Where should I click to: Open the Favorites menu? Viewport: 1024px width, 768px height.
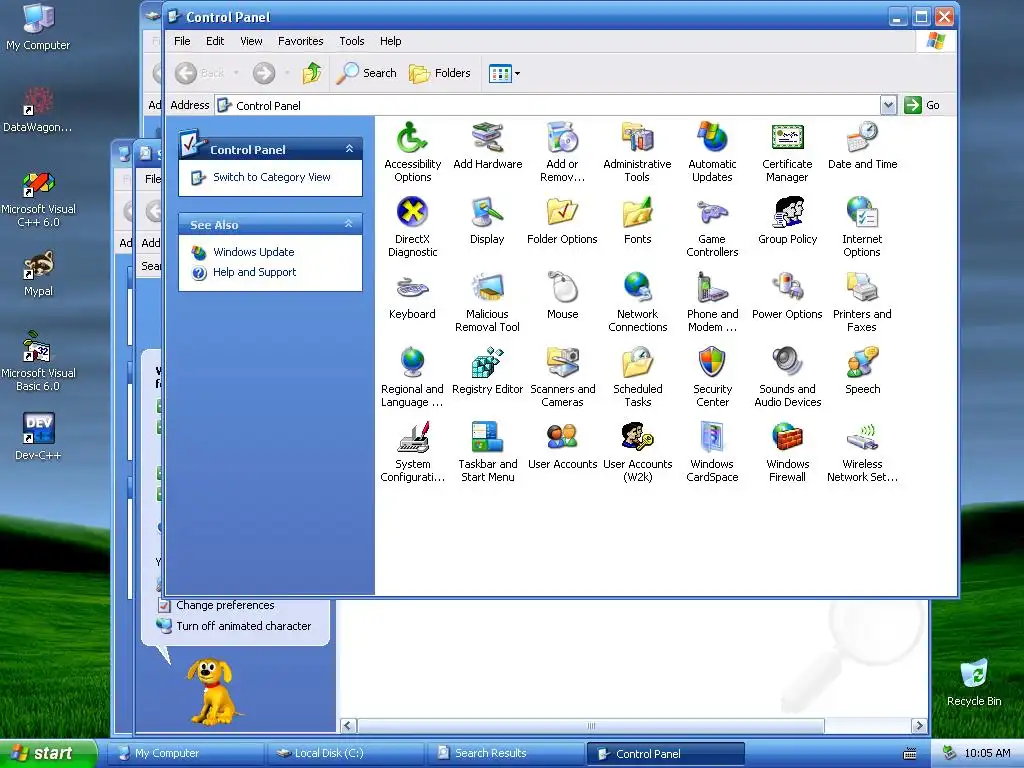point(300,41)
